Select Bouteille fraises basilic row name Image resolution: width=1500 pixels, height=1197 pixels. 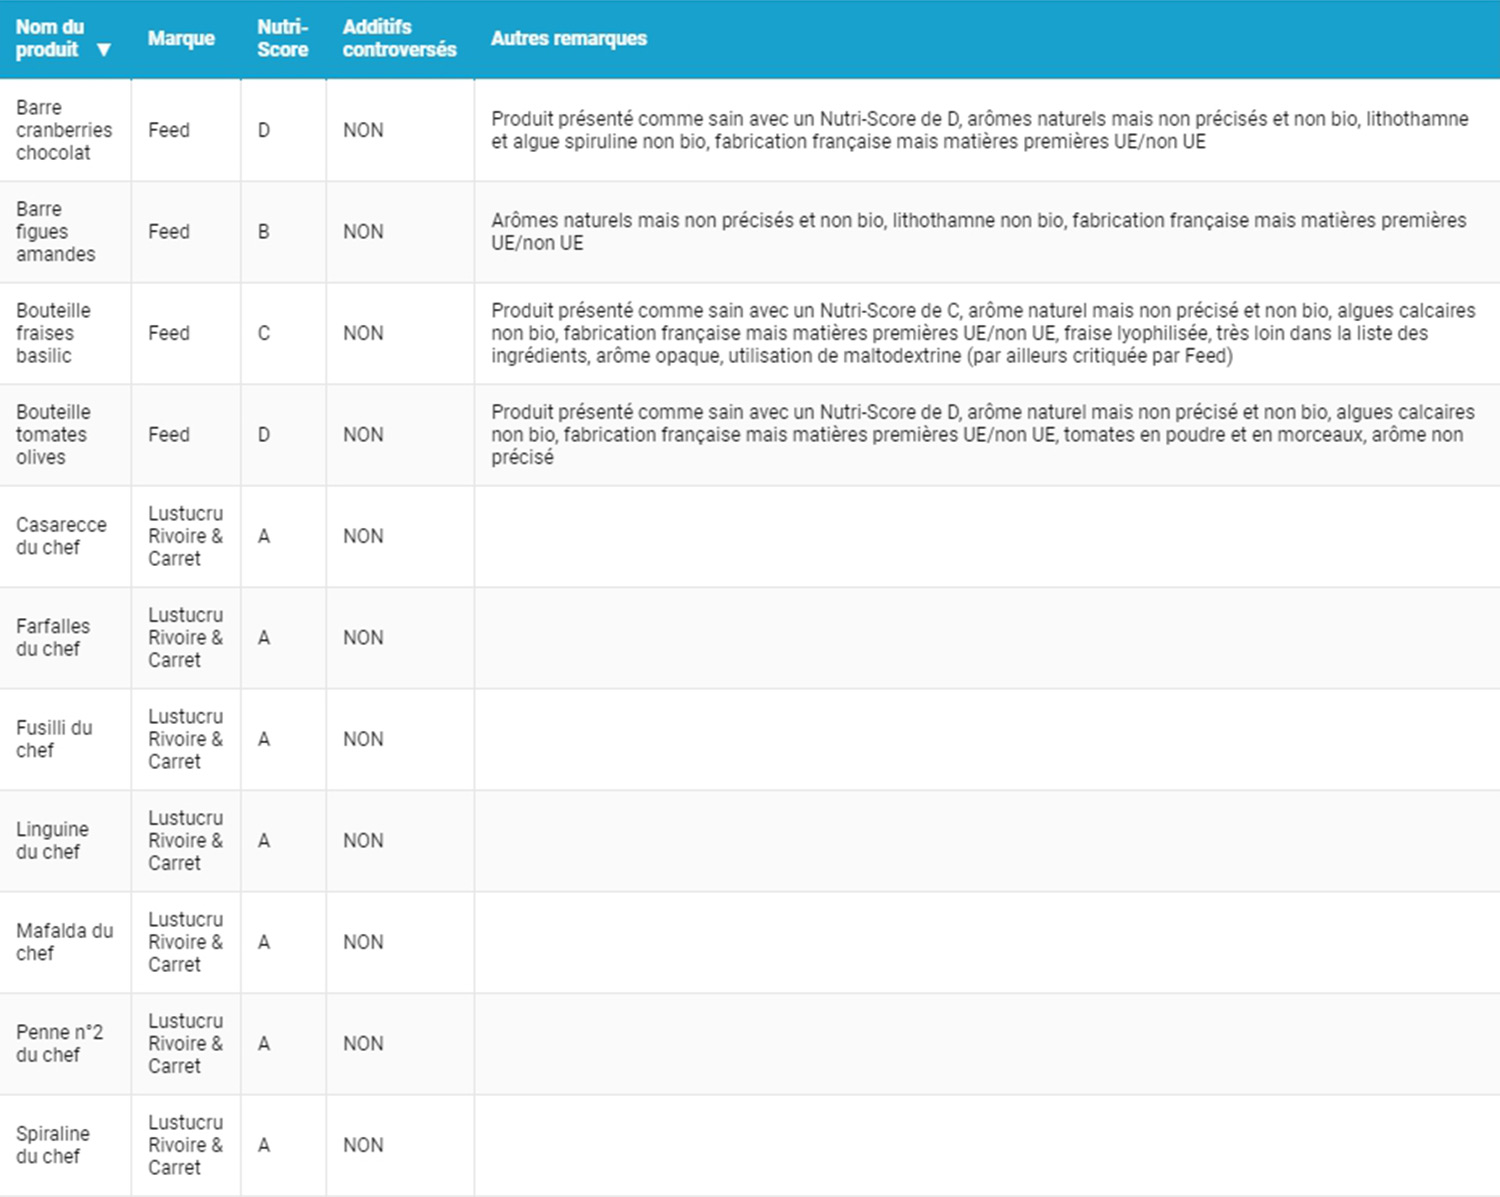click(x=53, y=333)
